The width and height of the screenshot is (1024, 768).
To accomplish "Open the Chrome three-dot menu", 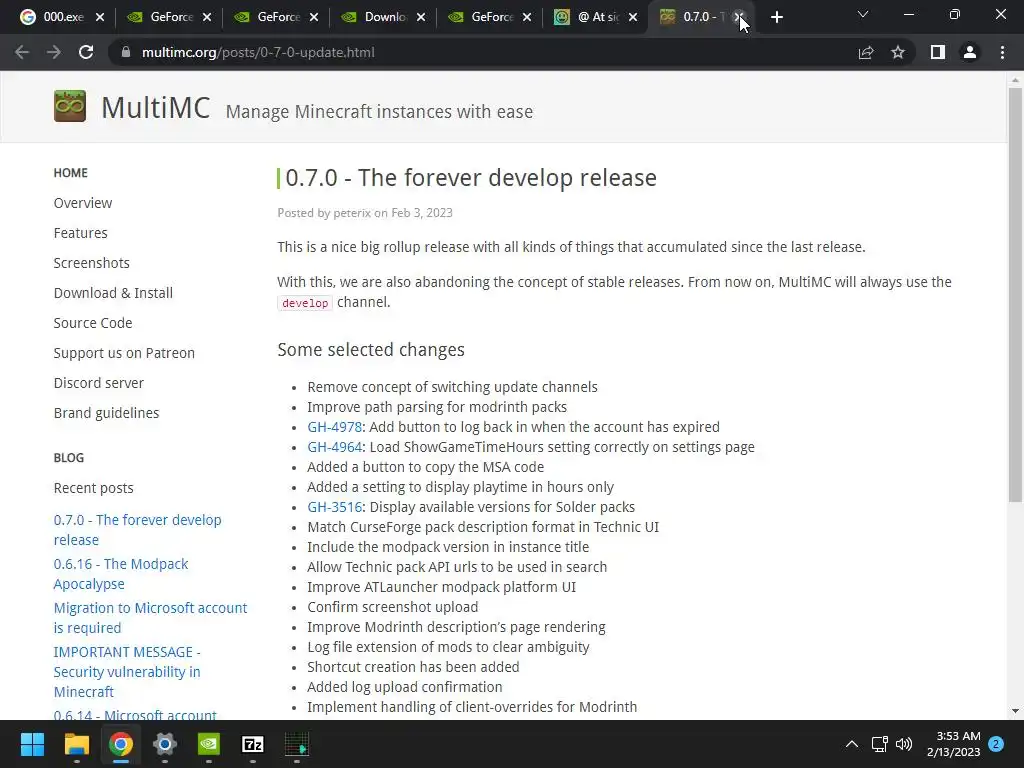I will pos(1002,52).
